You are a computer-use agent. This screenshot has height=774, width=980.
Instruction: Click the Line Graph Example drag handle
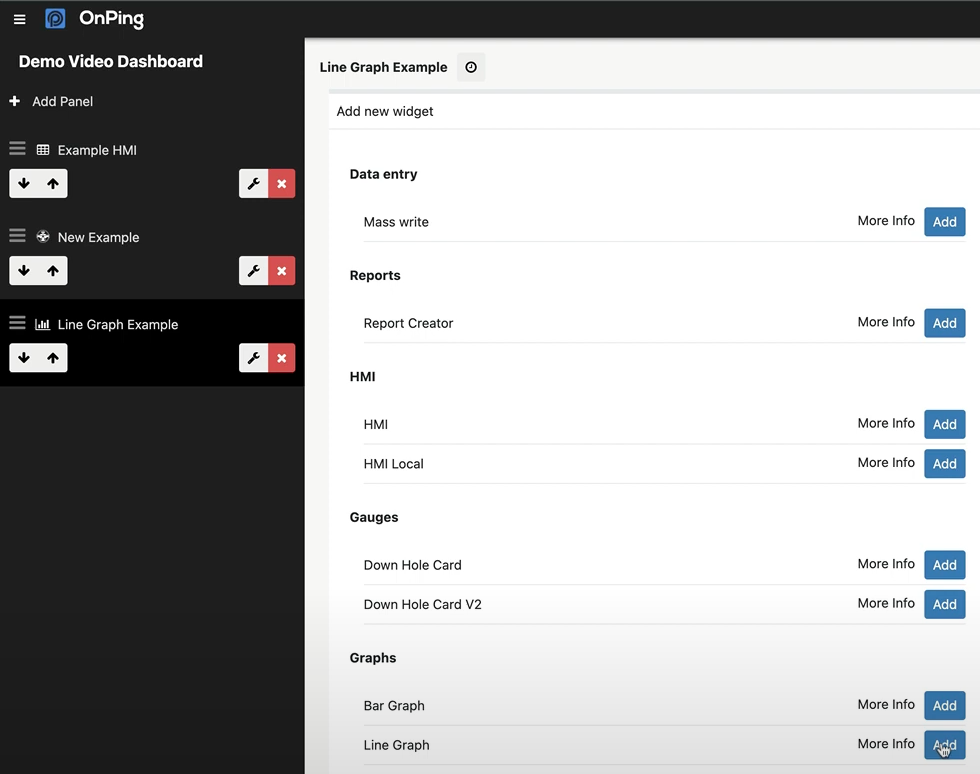(x=18, y=323)
